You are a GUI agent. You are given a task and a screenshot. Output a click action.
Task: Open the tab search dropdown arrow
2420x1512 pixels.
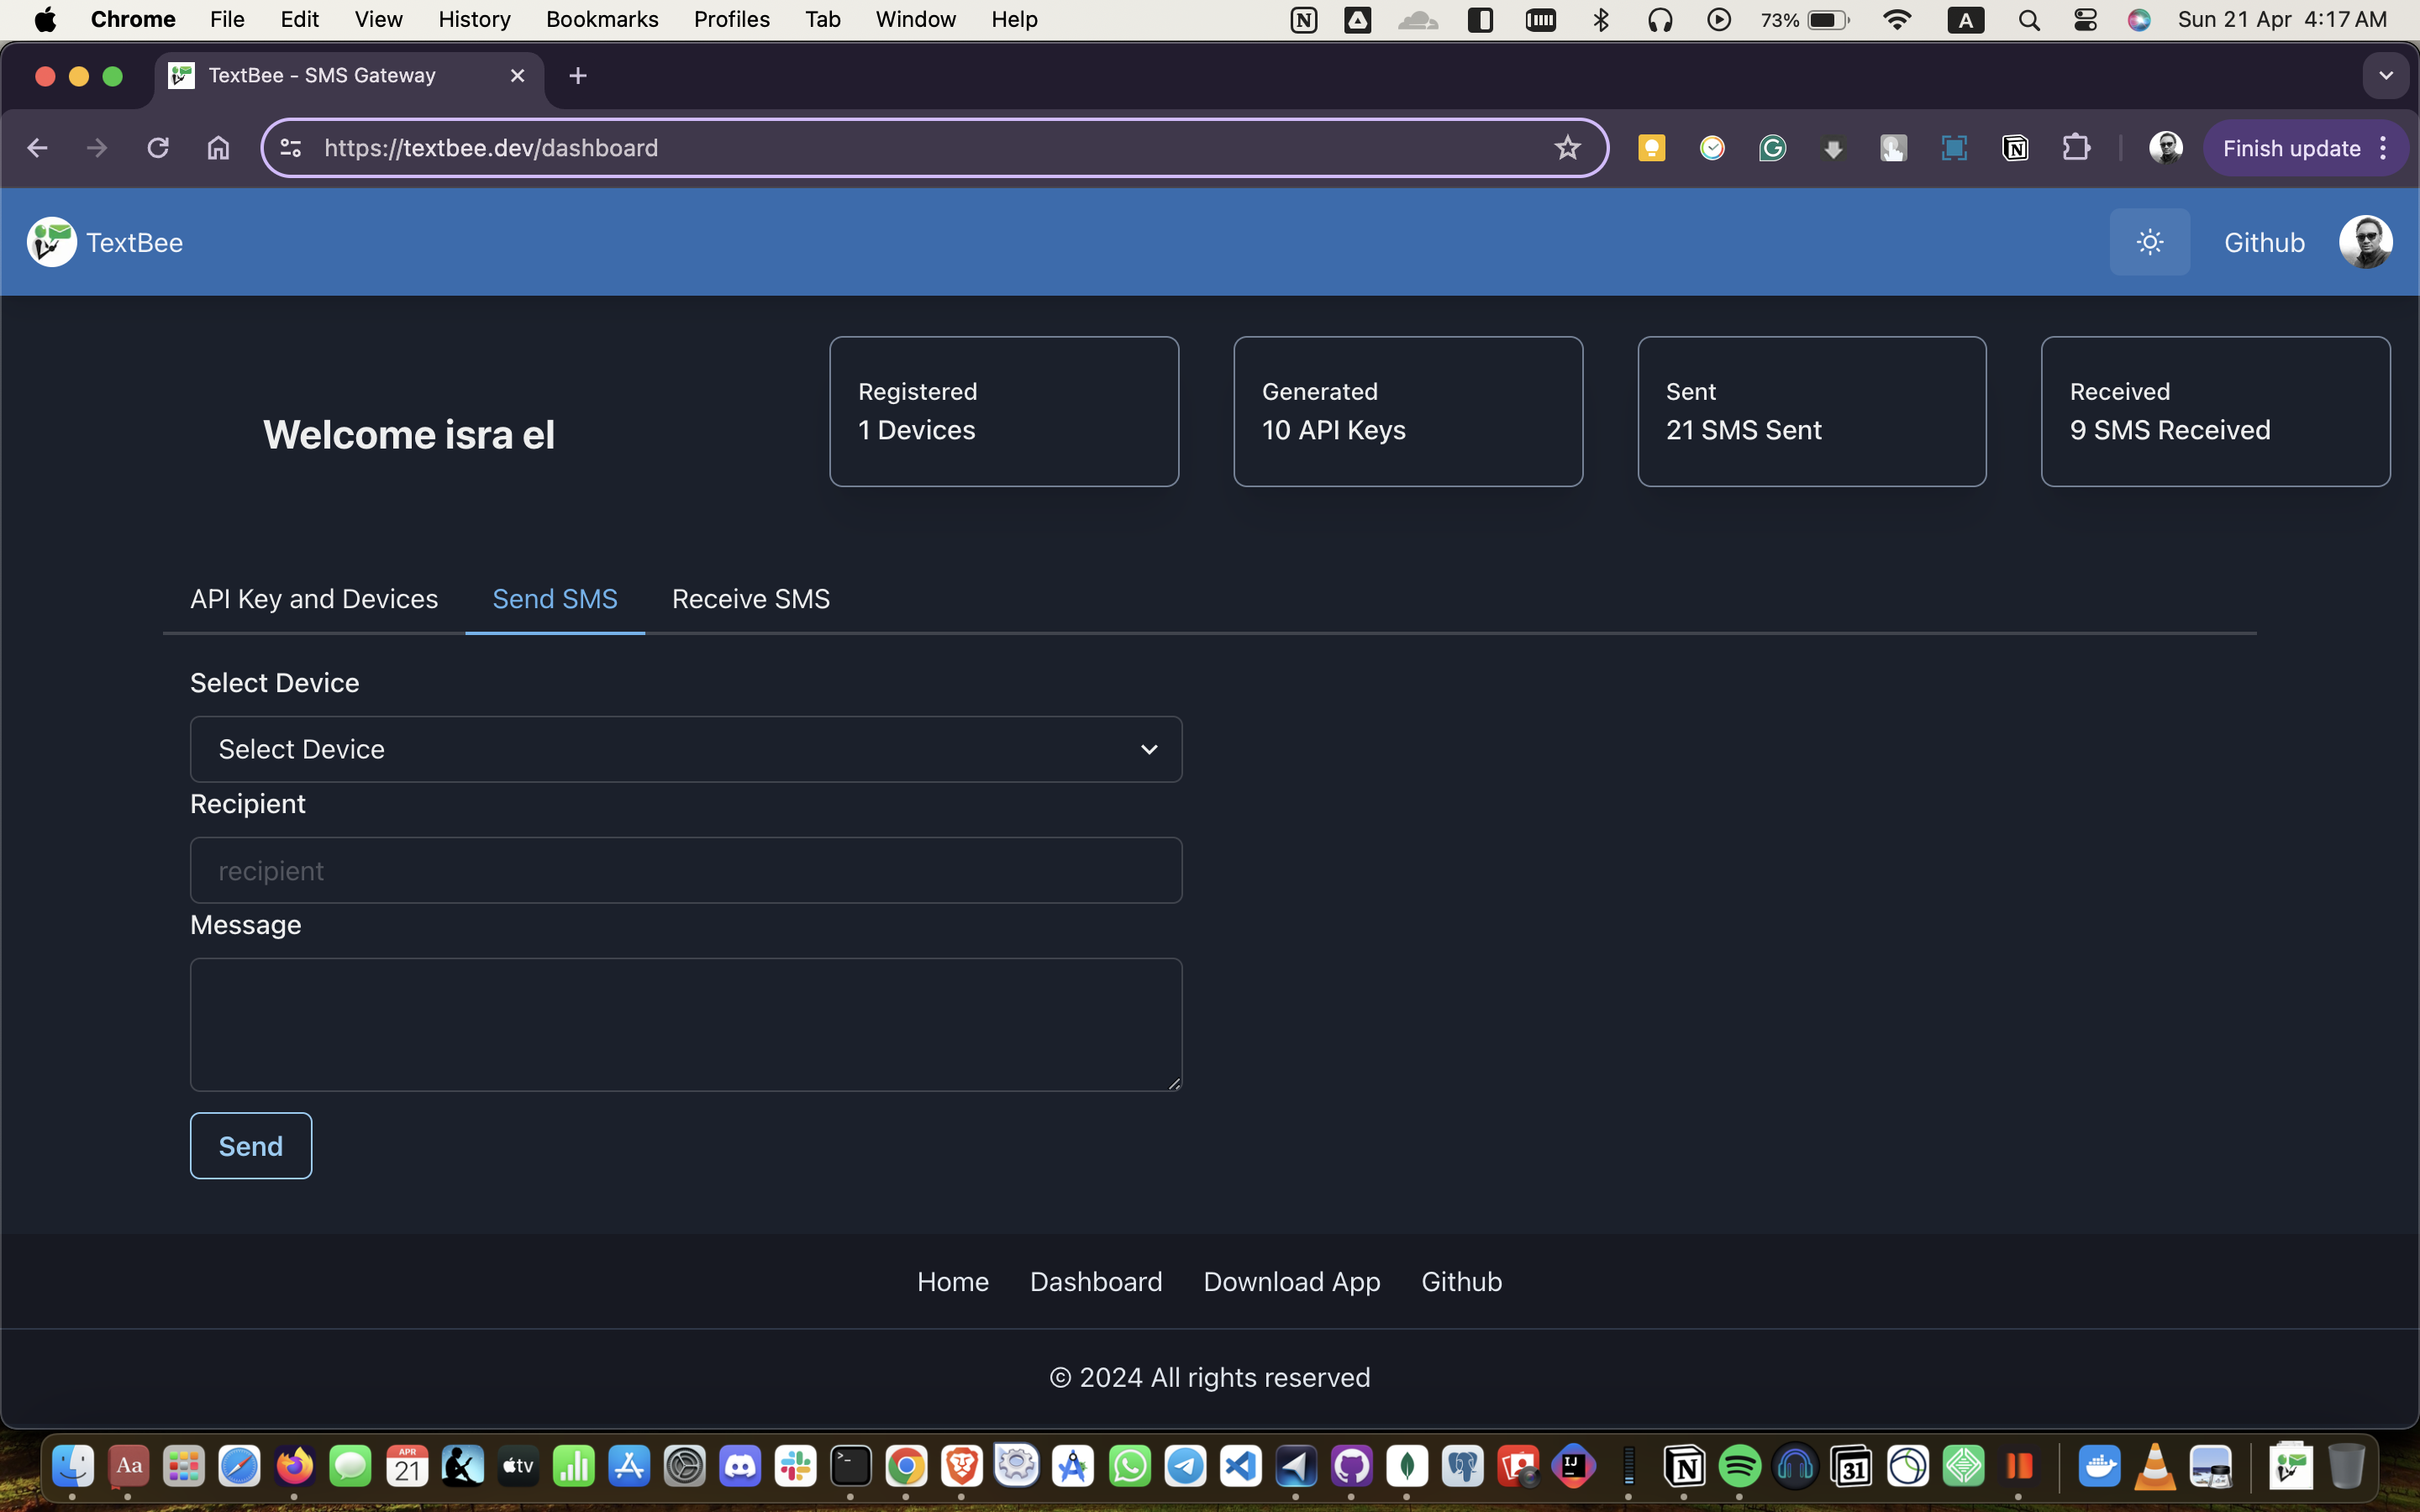point(2386,76)
